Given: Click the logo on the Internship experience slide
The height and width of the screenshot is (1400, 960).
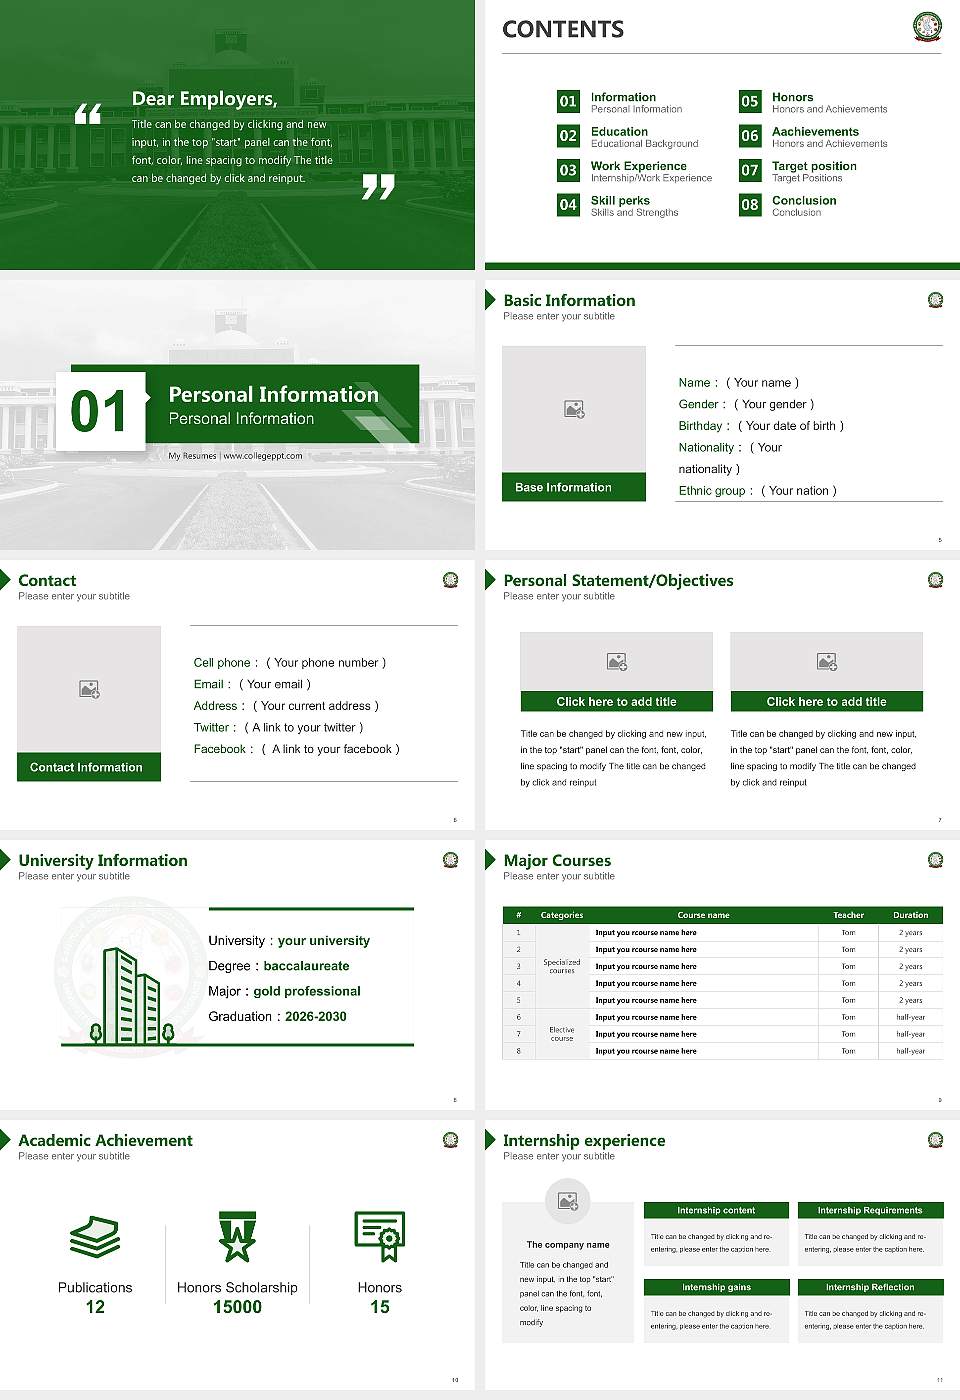Looking at the screenshot, I should tap(935, 1140).
